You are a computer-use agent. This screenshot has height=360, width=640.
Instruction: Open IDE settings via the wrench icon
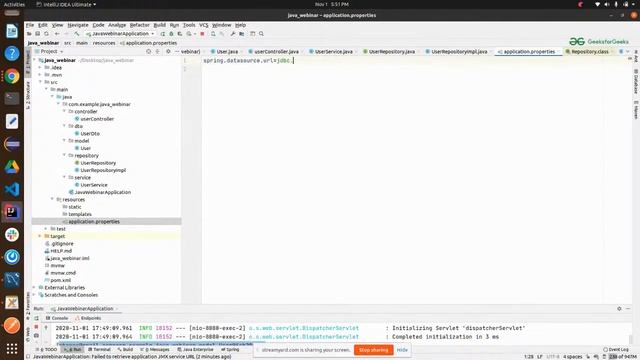click(233, 34)
